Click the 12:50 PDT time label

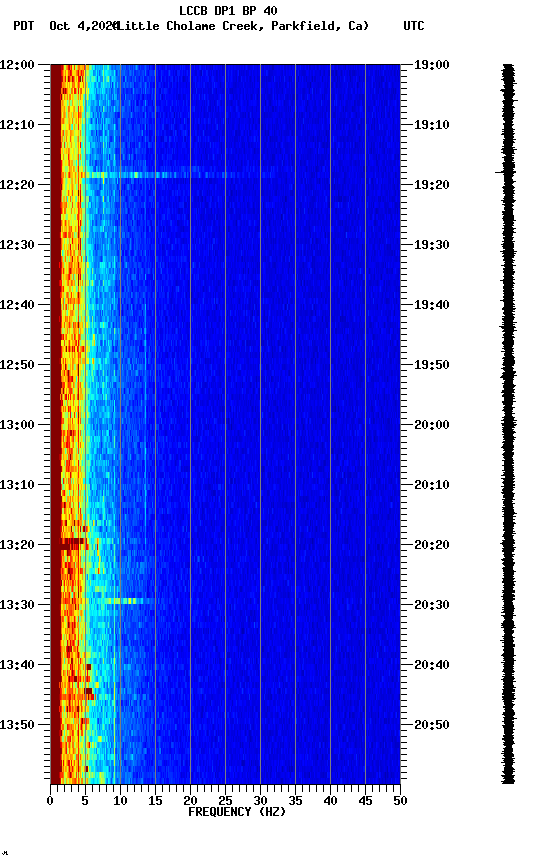[x=17, y=365]
